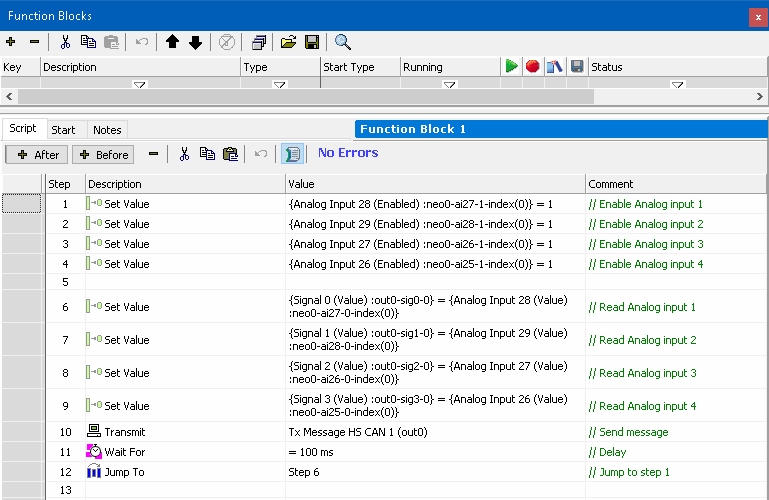Click the add function block plus icon
Viewport: 769px width, 500px height.
(x=11, y=42)
